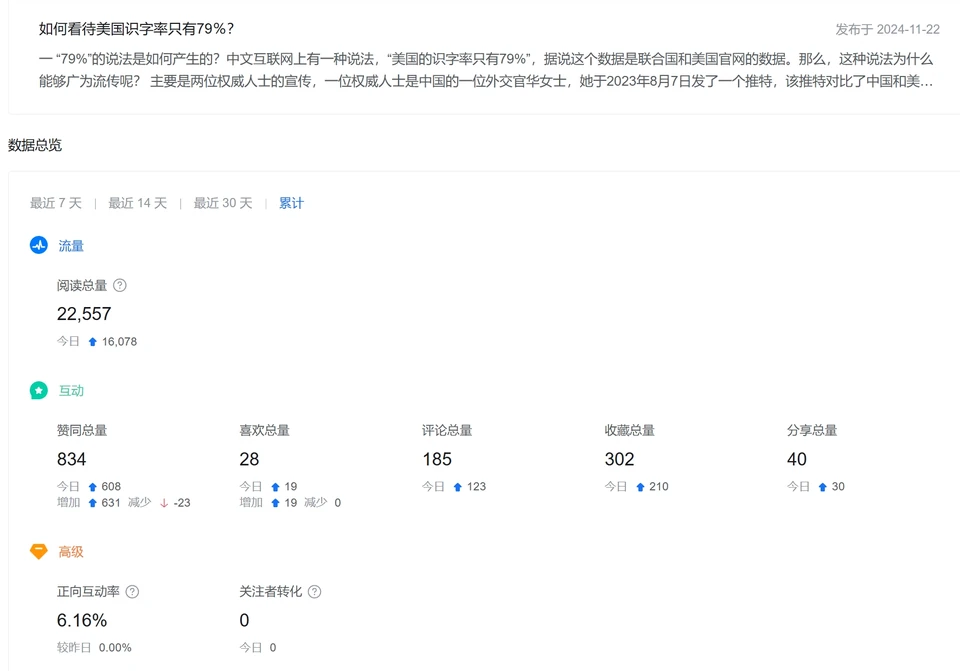Image resolution: width=960 pixels, height=671 pixels.
Task: Click the shares total 40
Action: point(797,459)
